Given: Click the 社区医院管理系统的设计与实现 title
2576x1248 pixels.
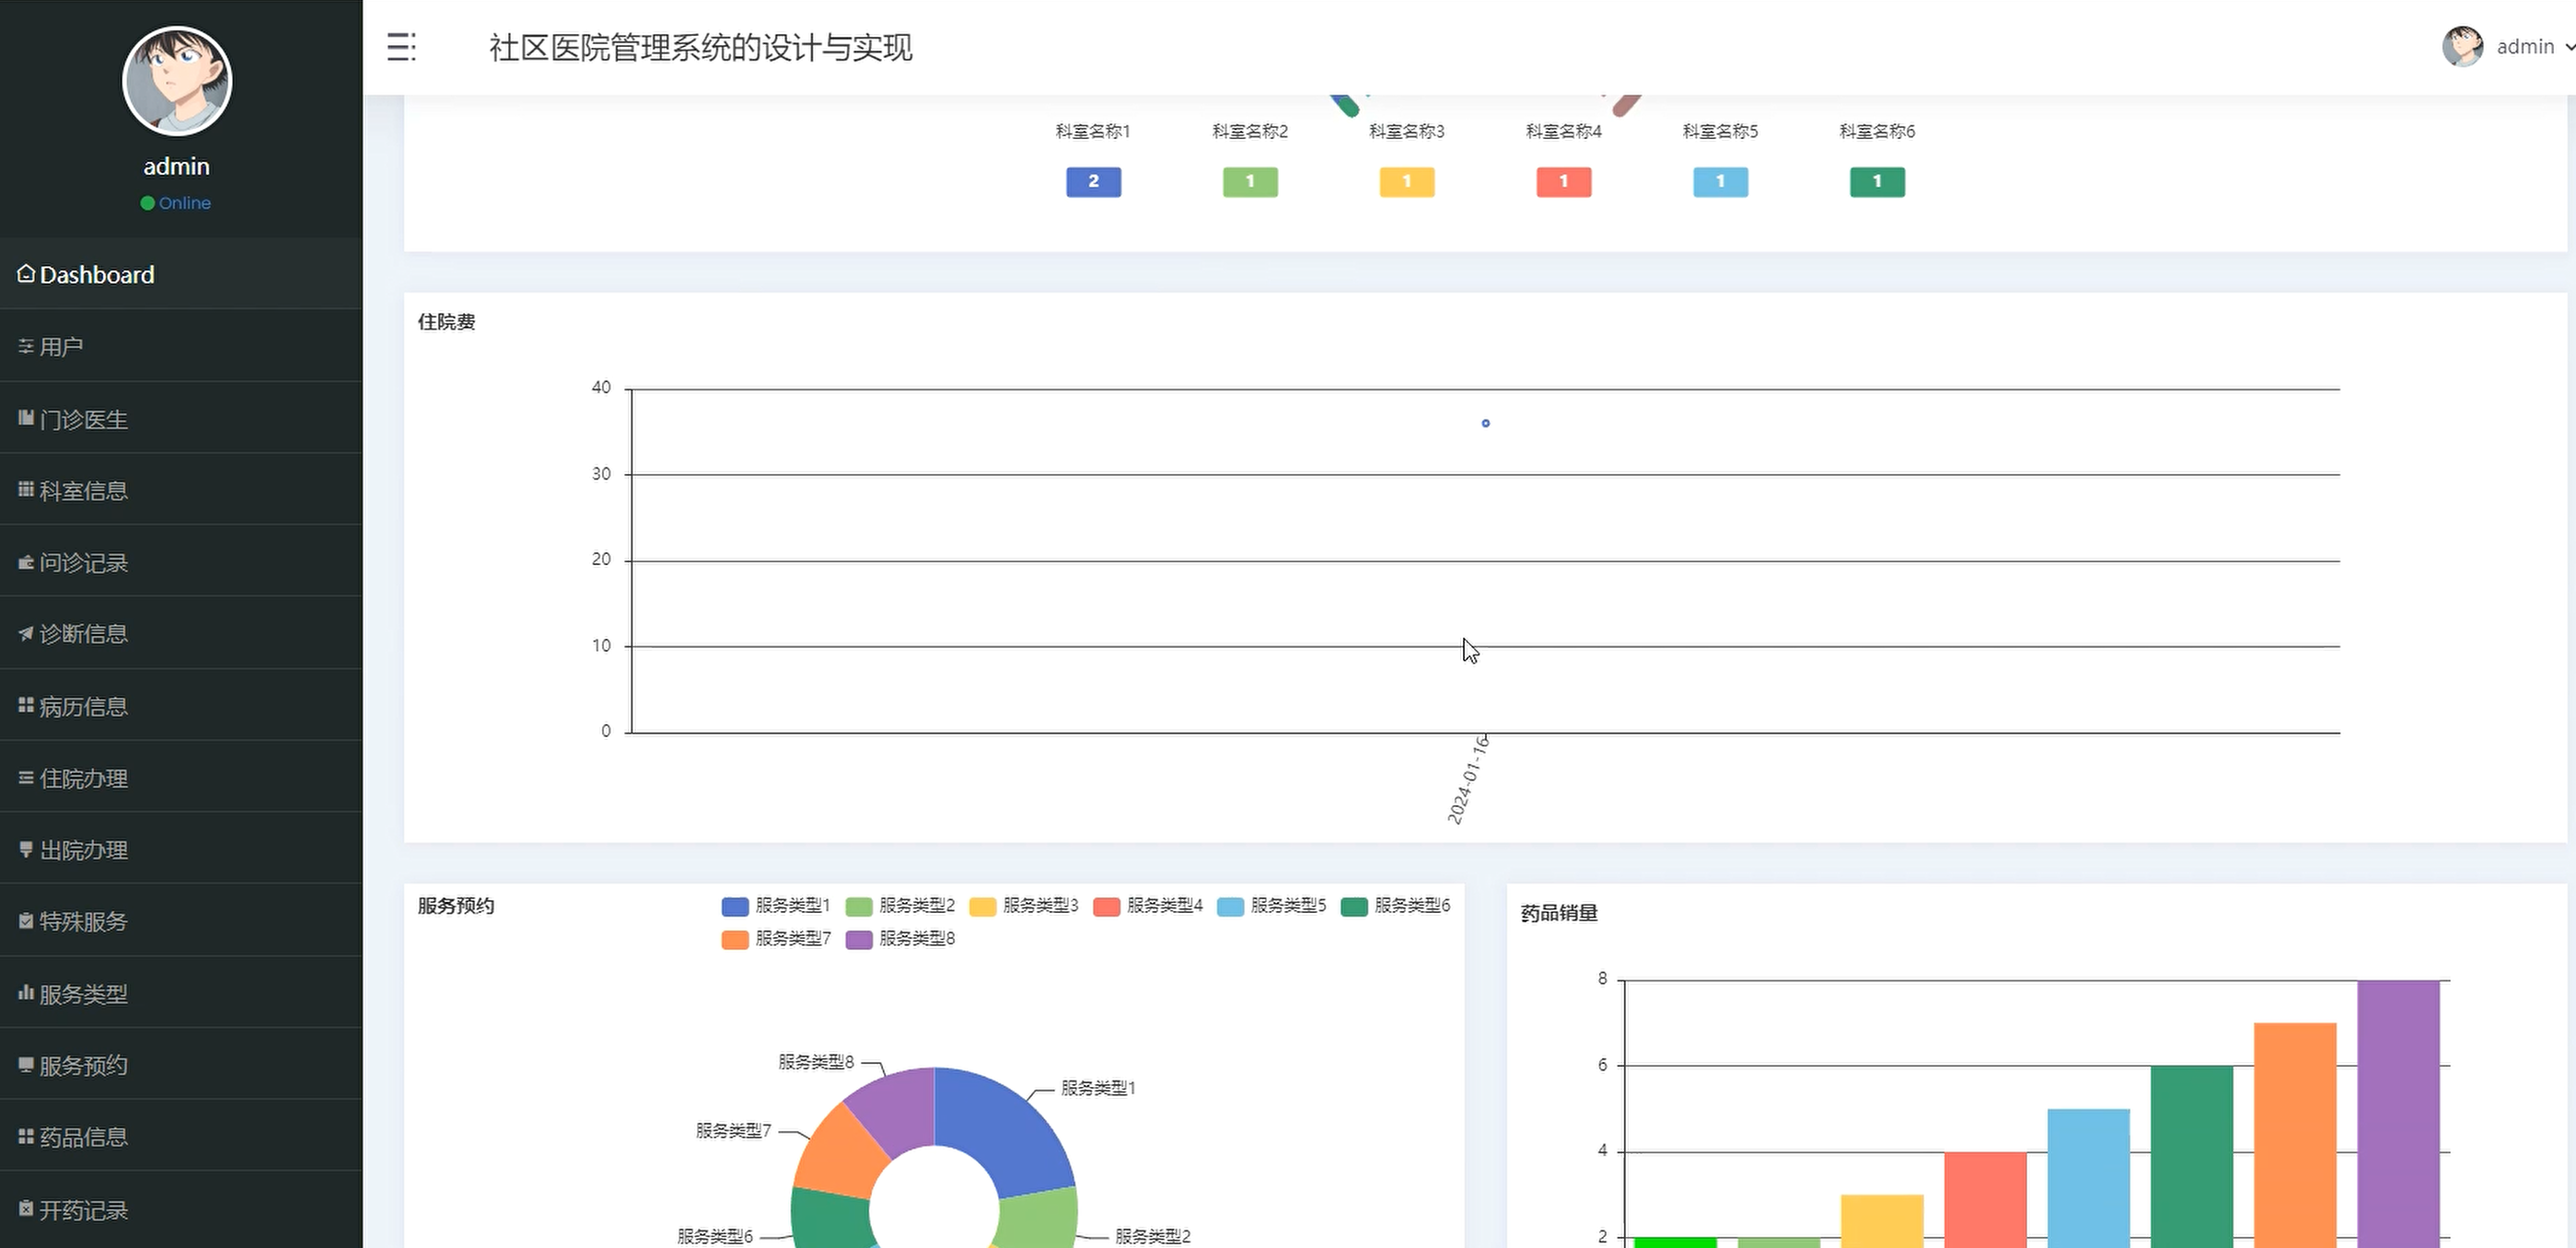Looking at the screenshot, I should point(700,47).
